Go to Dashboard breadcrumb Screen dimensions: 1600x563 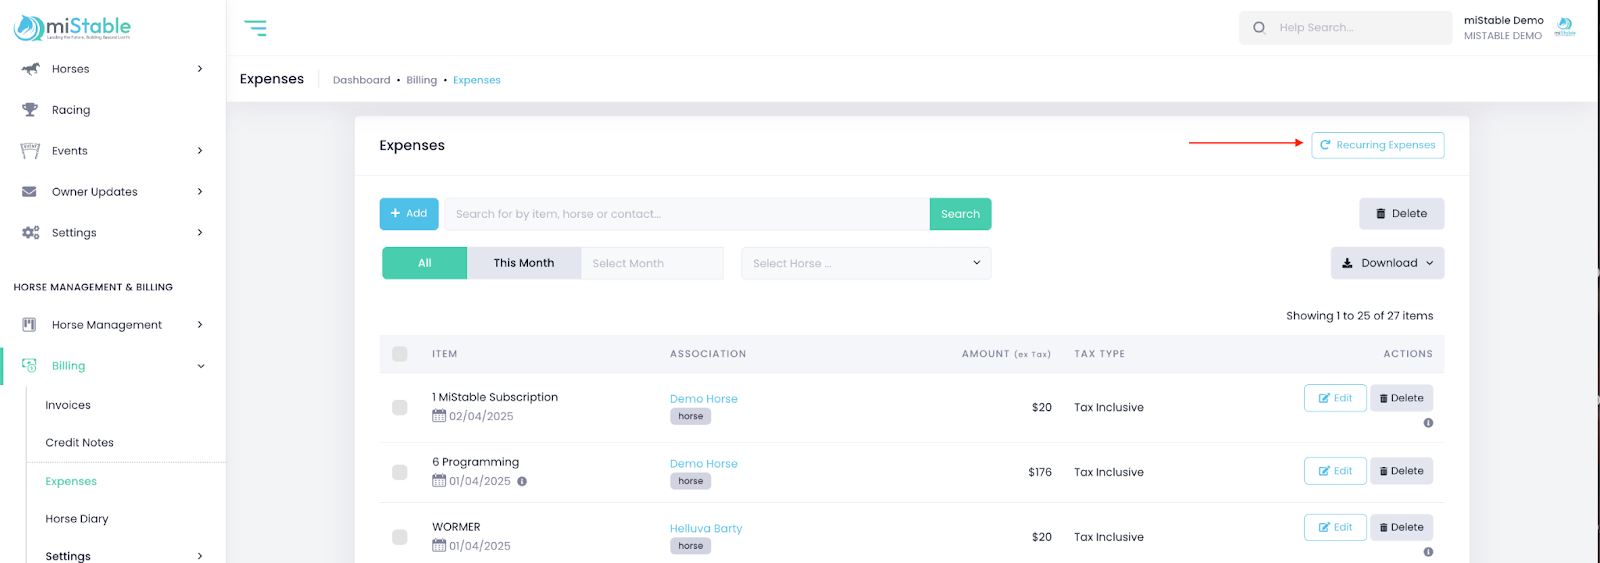click(362, 80)
